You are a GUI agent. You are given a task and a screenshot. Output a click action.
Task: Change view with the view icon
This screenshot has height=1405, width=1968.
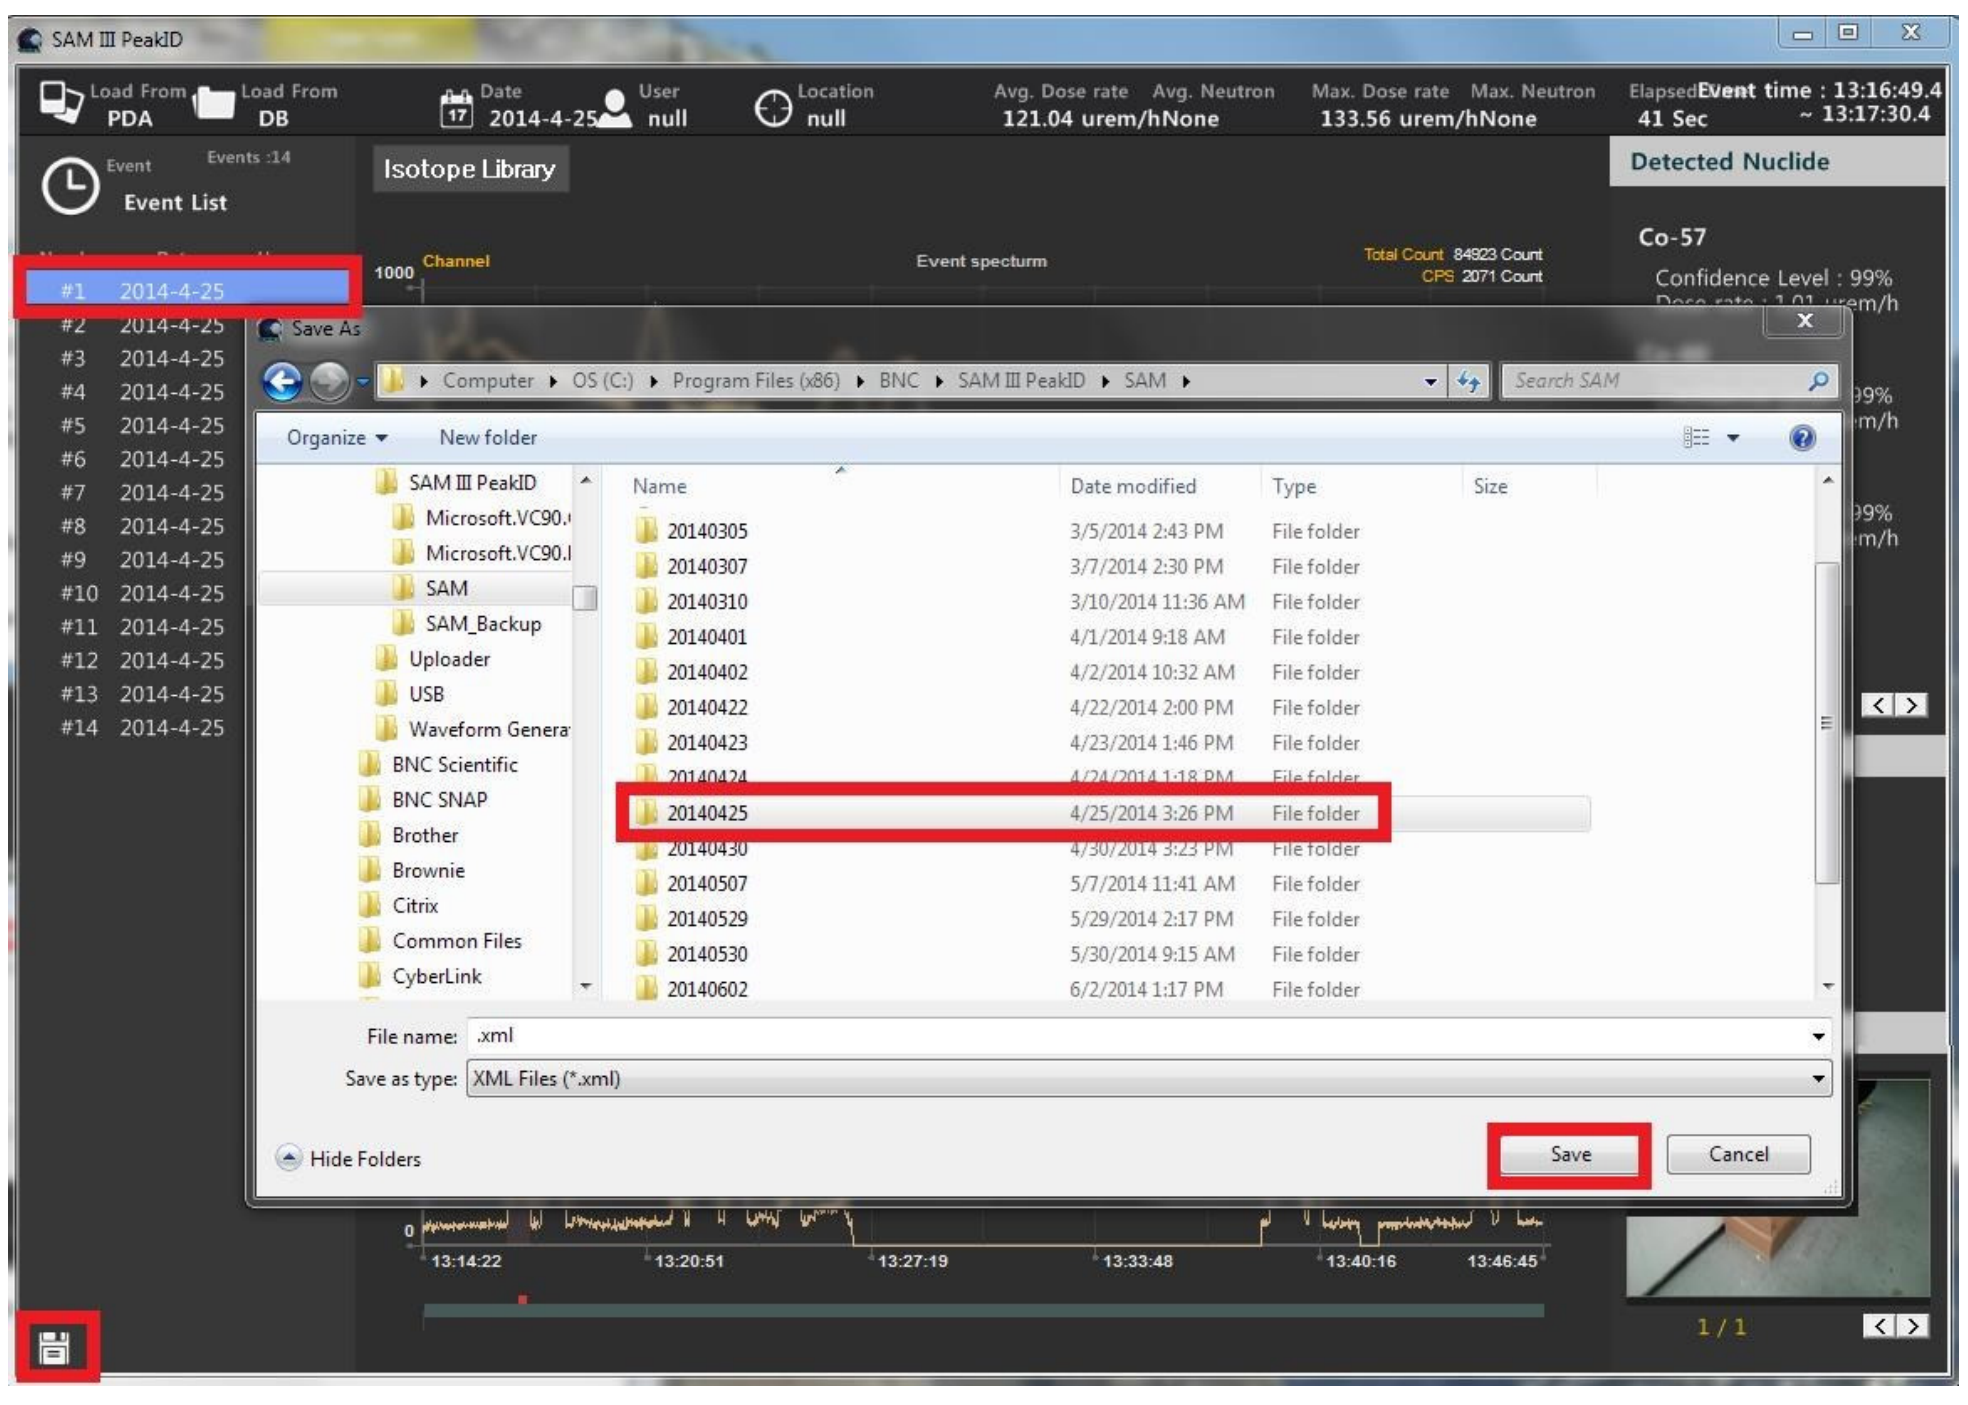[x=1696, y=438]
